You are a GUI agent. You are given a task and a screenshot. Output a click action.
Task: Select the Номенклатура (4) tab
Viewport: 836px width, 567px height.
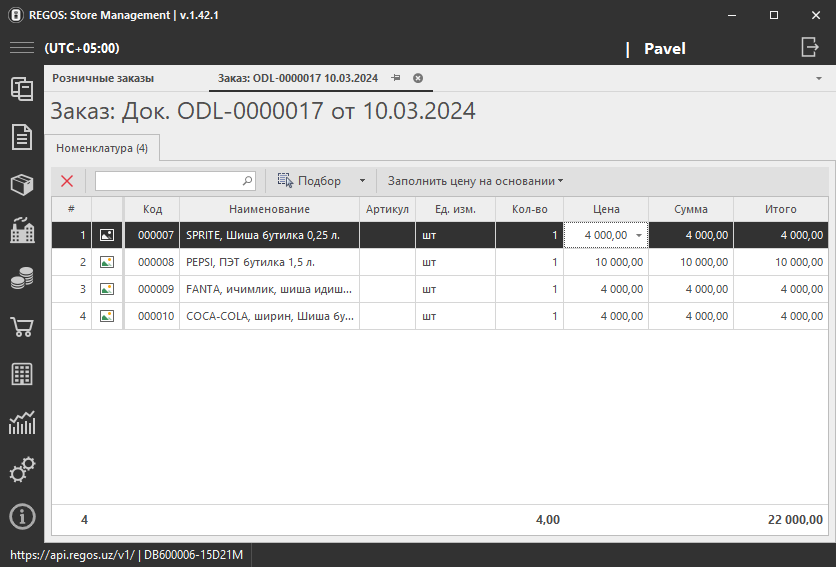[101, 148]
